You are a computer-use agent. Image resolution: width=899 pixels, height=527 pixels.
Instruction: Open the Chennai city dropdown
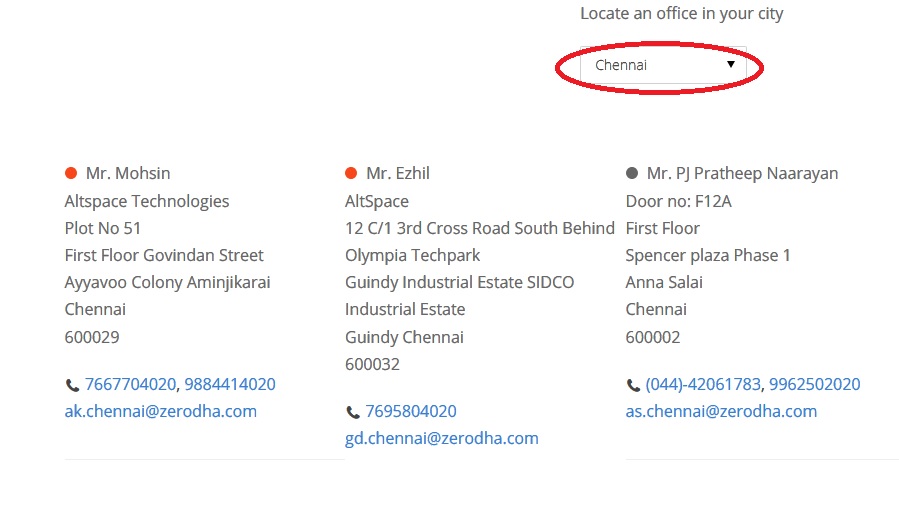(663, 65)
